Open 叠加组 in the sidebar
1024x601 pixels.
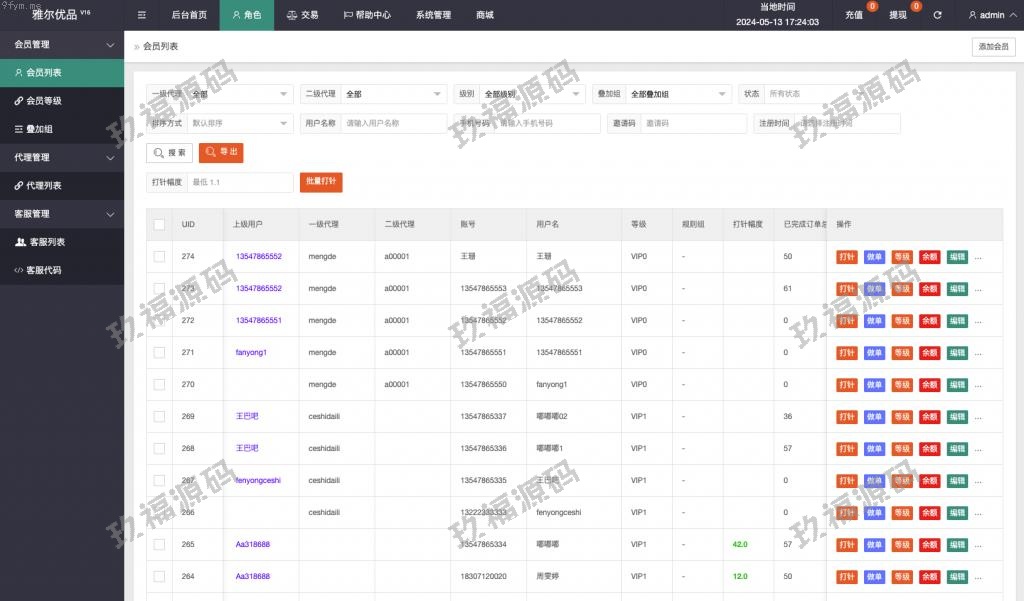(39, 129)
